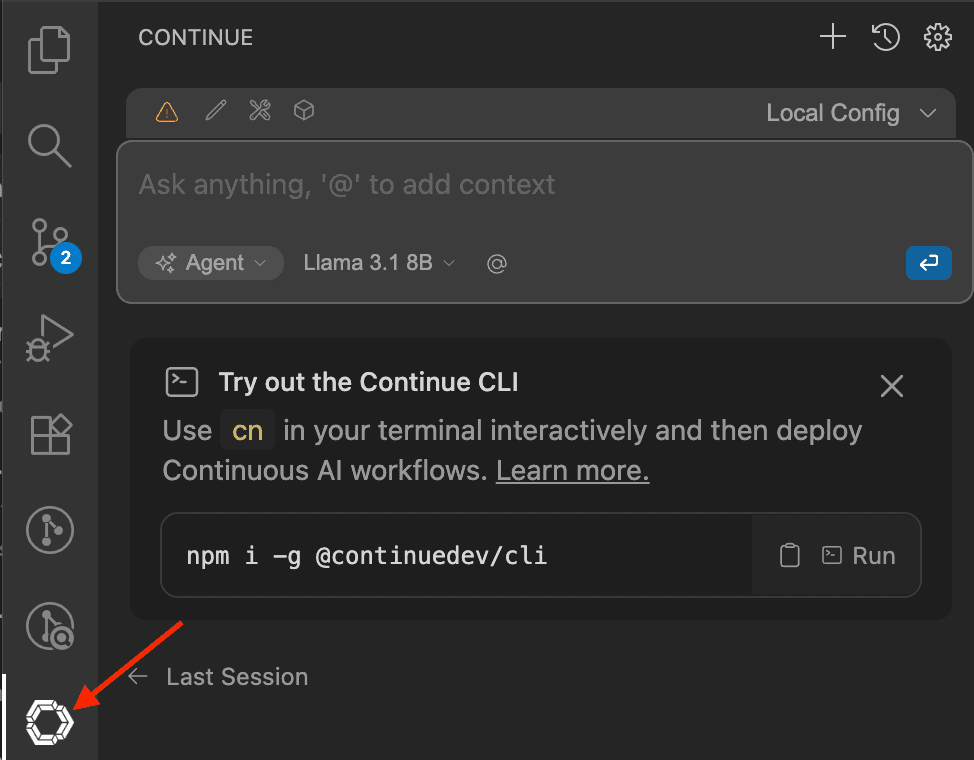Open the Explorer view in the sidebar

(x=49, y=48)
